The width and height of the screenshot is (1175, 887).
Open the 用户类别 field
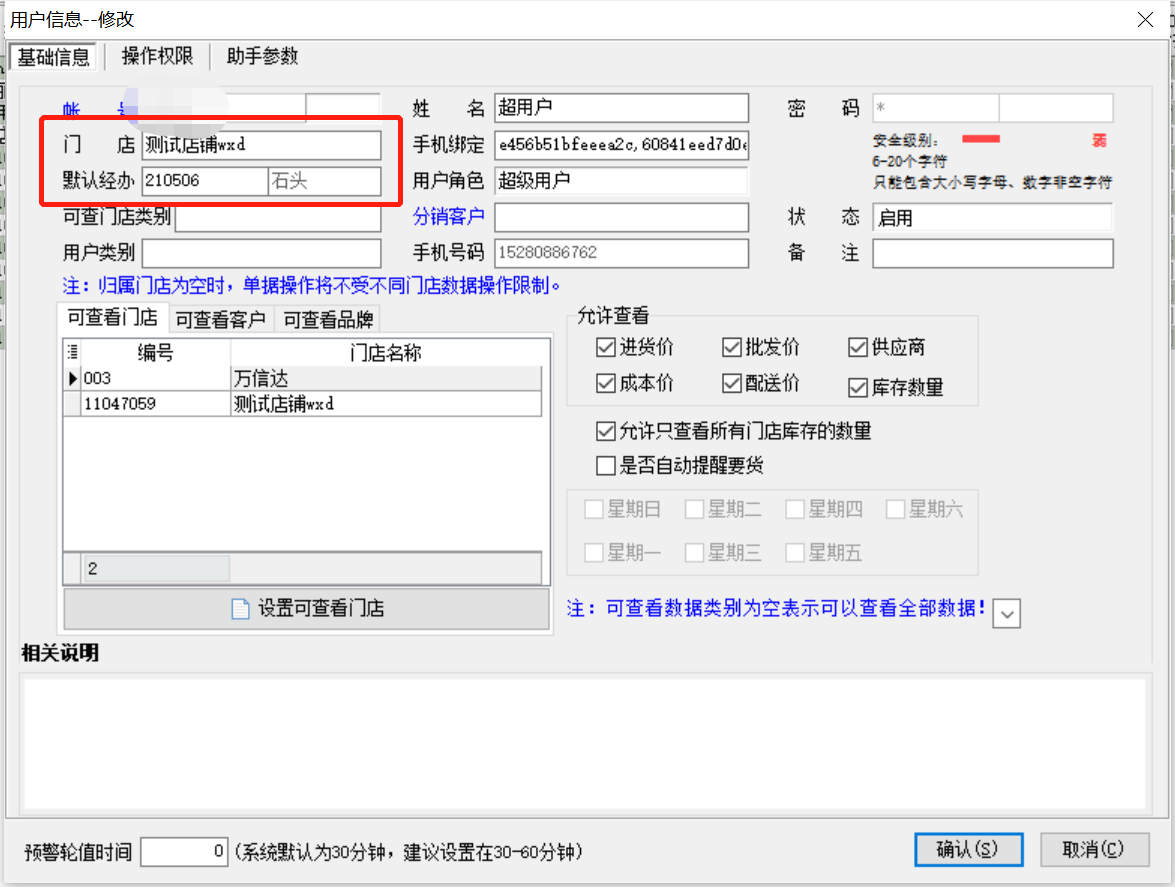(x=262, y=253)
